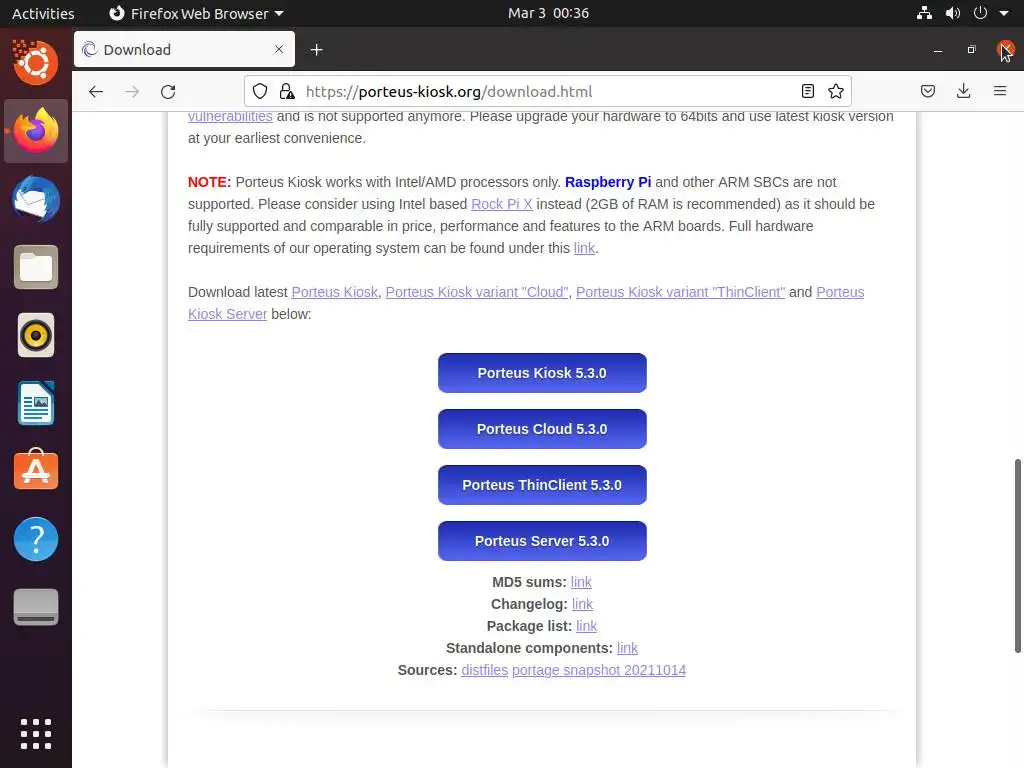Image resolution: width=1024 pixels, height=768 pixels.
Task: Launch Rhythmbox from the dock
Action: coord(36,336)
